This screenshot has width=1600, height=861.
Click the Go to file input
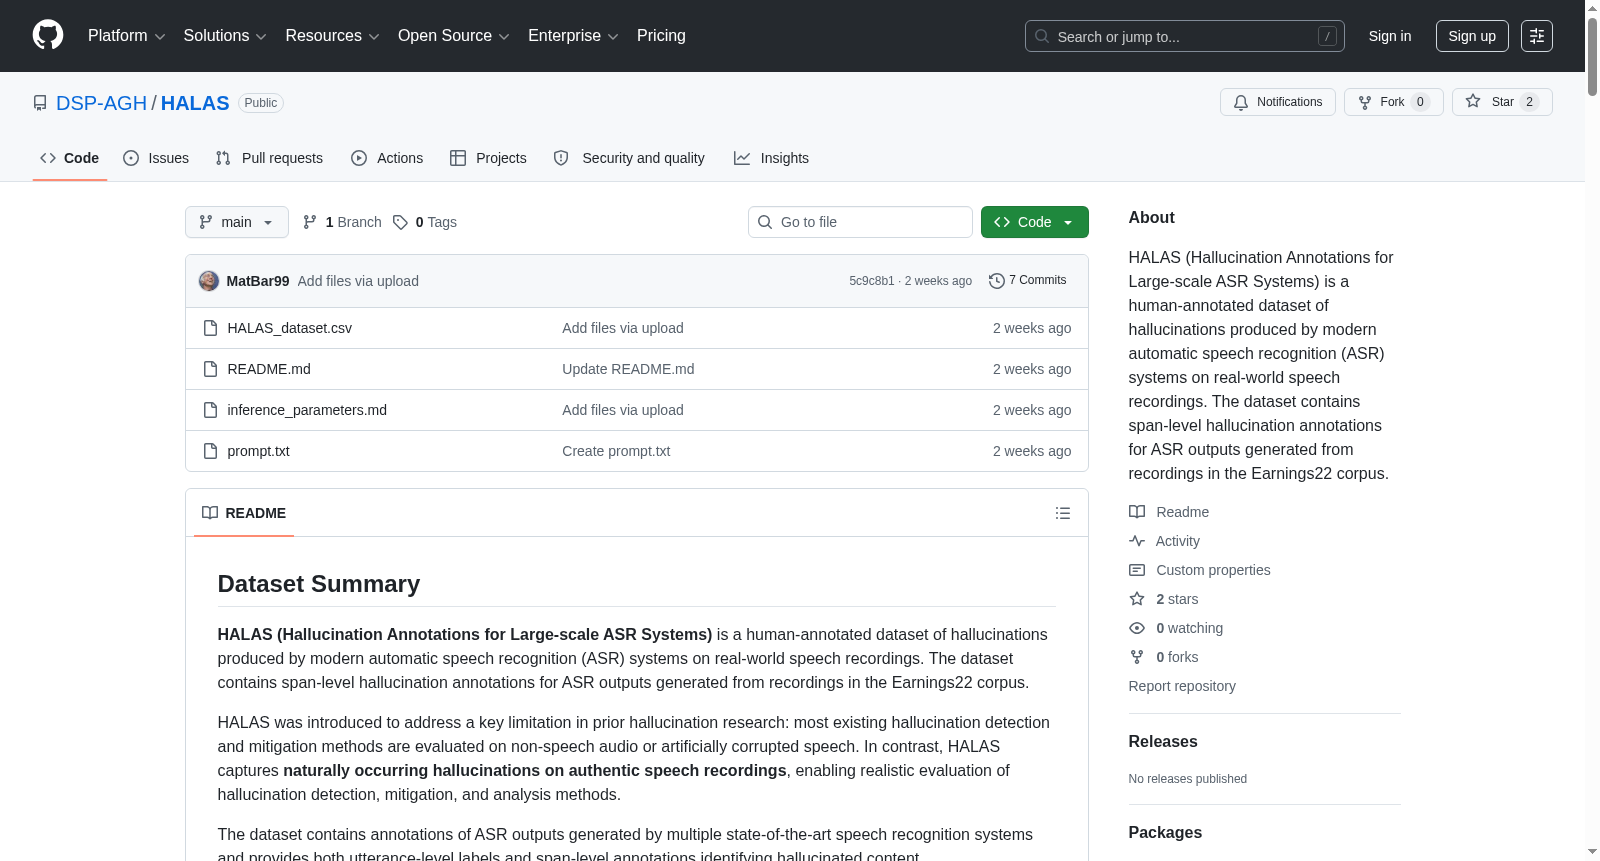860,222
